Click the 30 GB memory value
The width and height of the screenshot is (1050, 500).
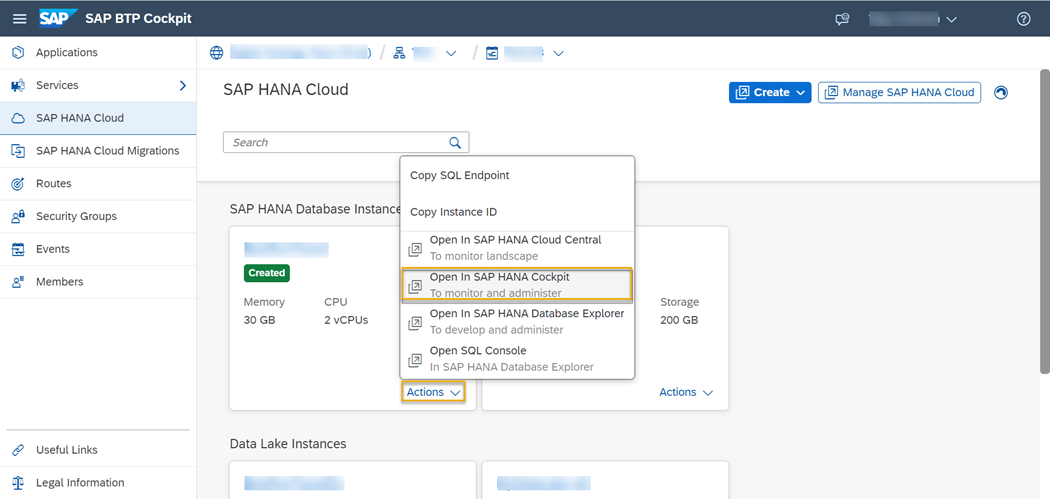click(x=260, y=320)
